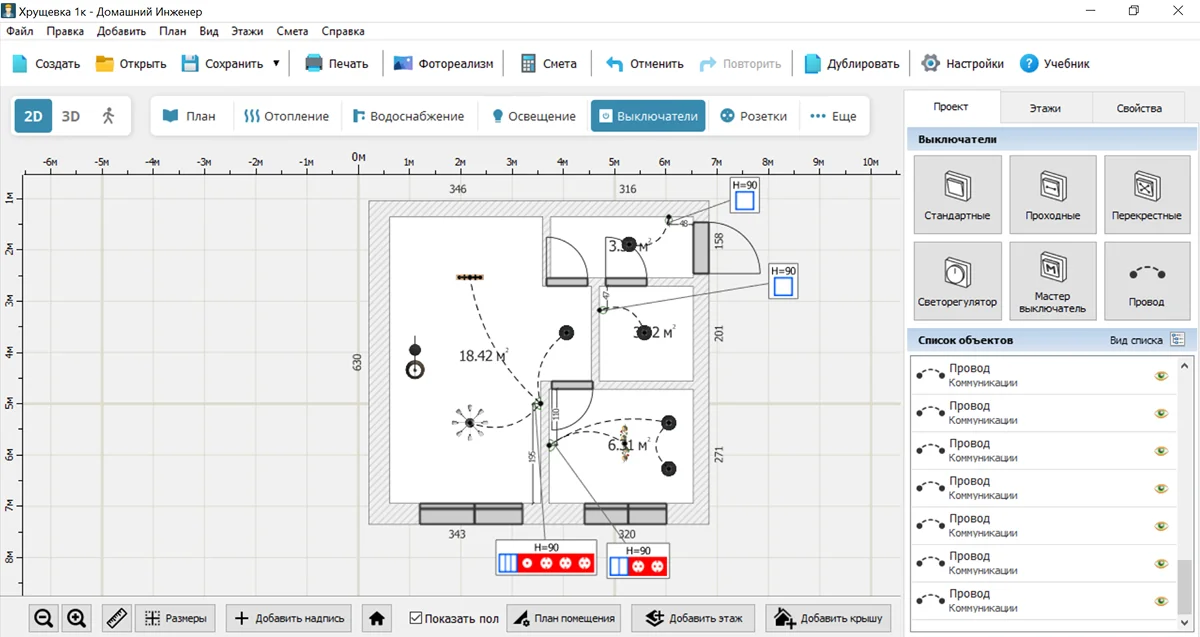Toggle visibility of the last Провод item
Screen dimensions: 1200x637
coord(1160,601)
